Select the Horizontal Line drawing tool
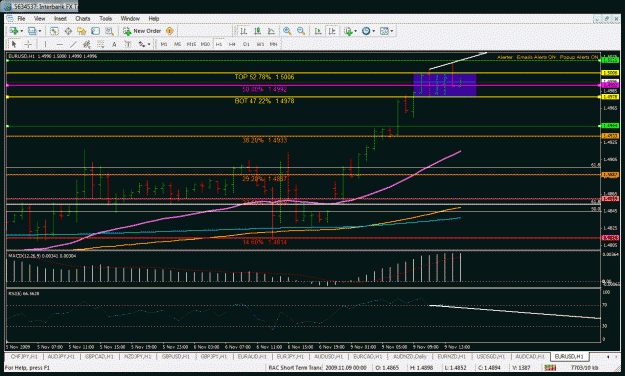 [x=59, y=44]
